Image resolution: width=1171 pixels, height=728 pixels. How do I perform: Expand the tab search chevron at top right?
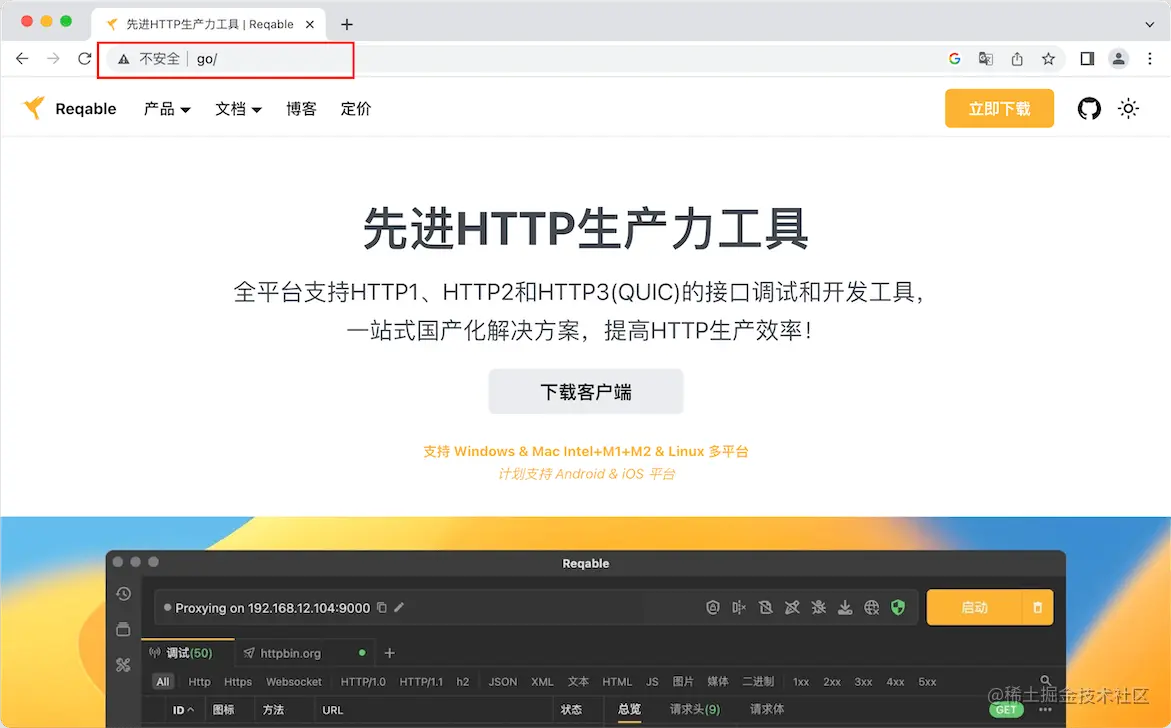1149,24
